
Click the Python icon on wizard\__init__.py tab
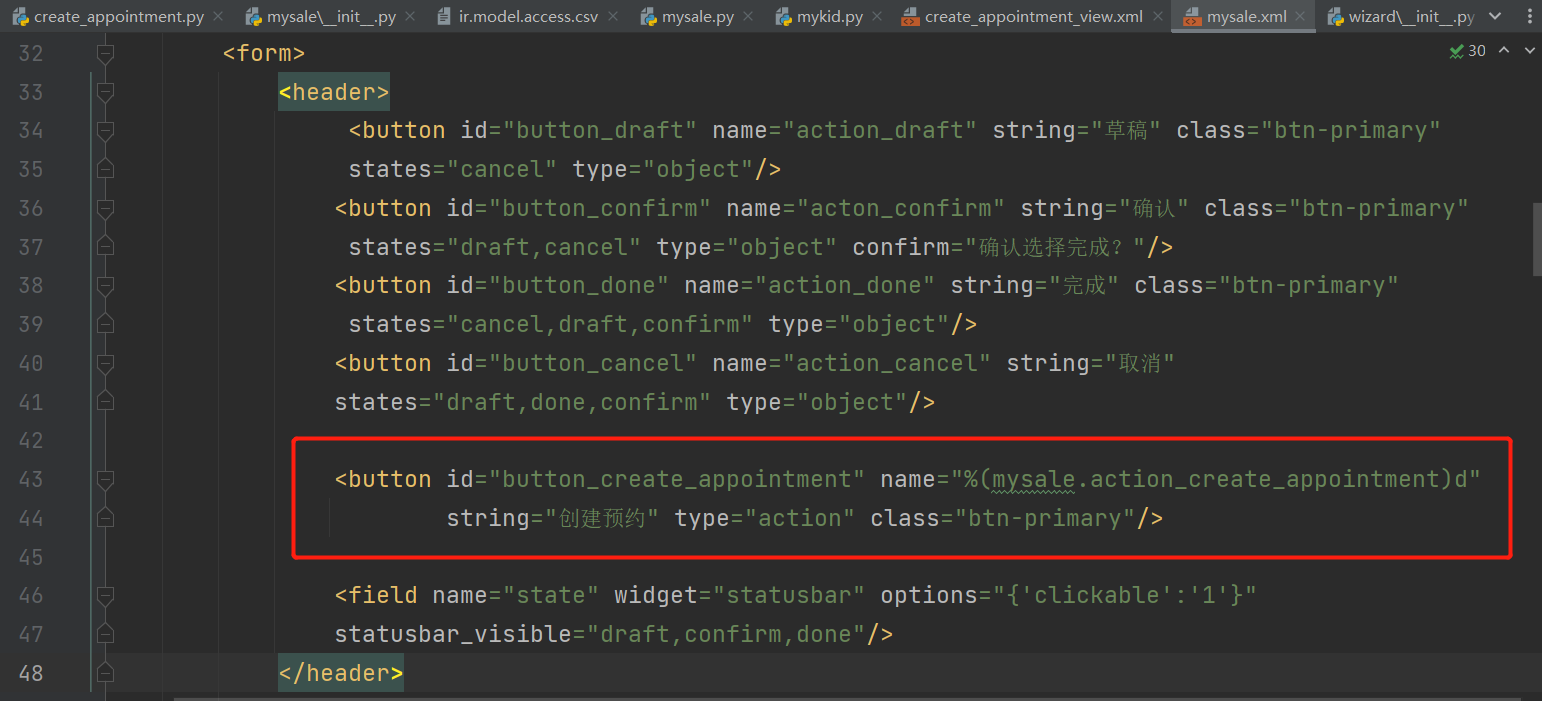coord(1337,16)
